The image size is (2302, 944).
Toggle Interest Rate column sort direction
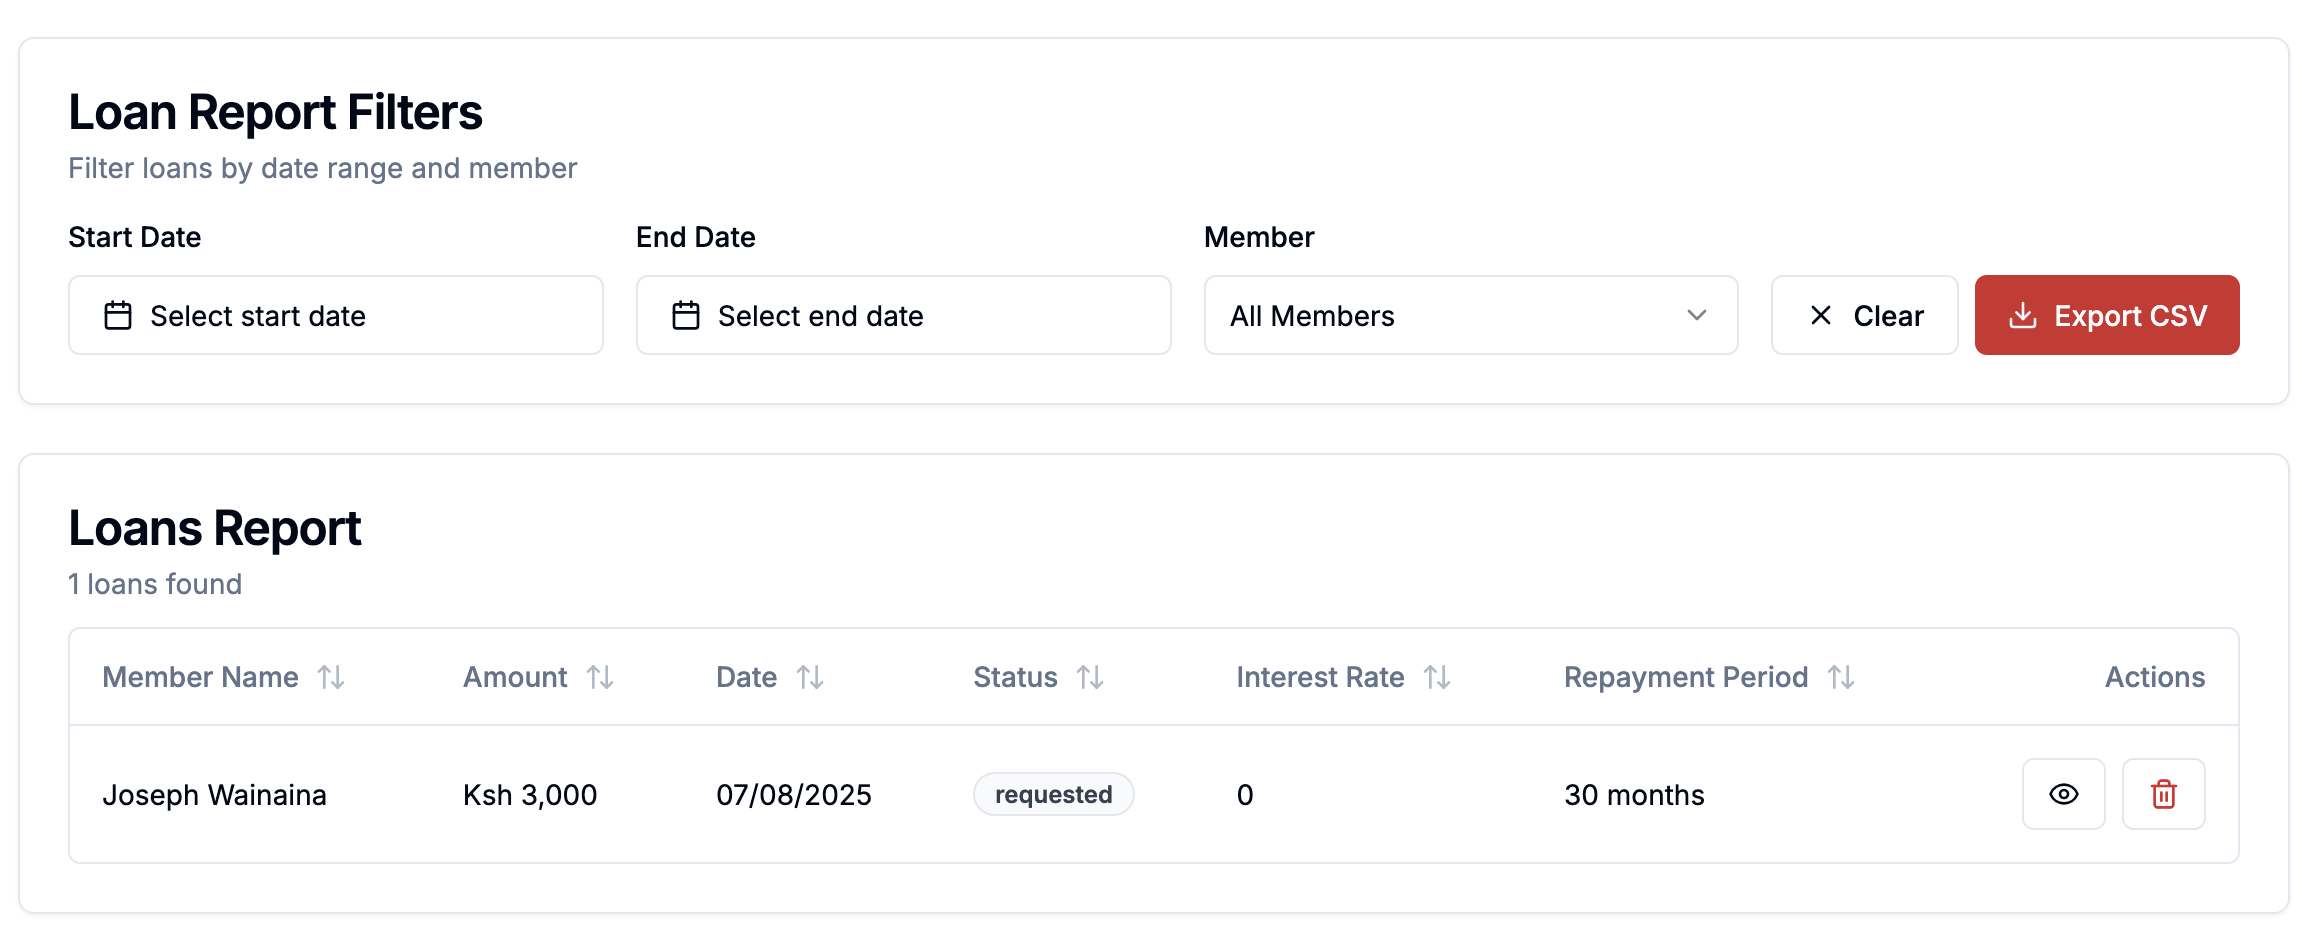[x=1437, y=678]
